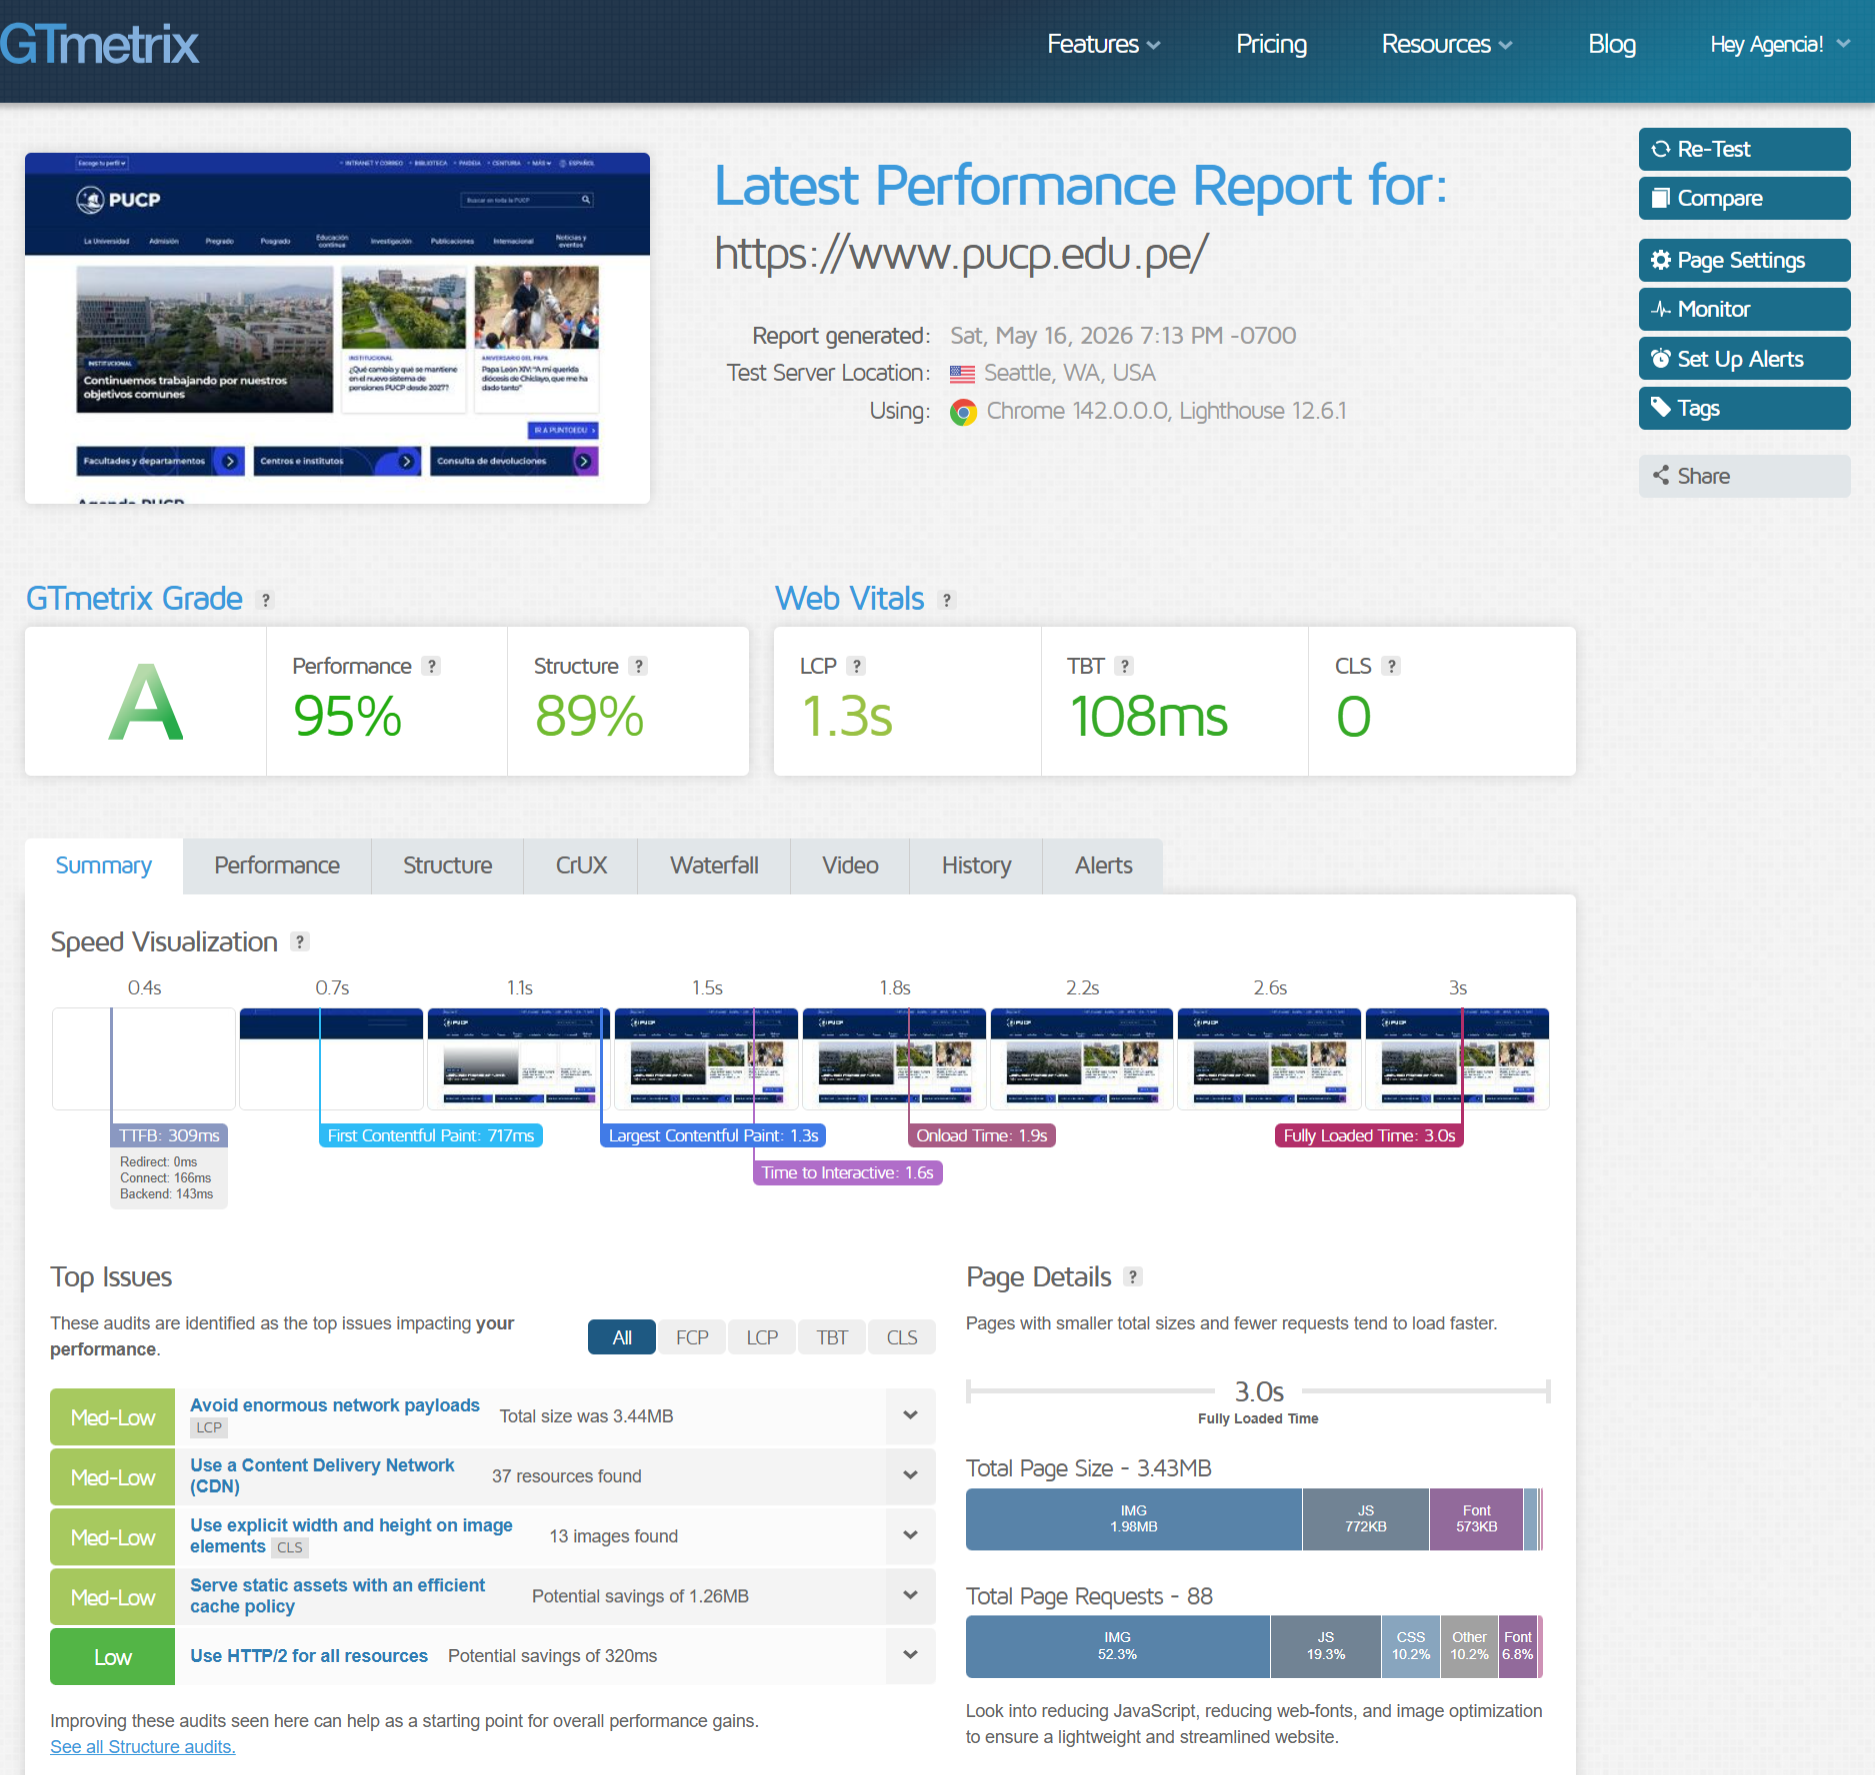This screenshot has height=1775, width=1875.
Task: Click the Largest Contentful Paint 1.3s marker
Action: (713, 1136)
